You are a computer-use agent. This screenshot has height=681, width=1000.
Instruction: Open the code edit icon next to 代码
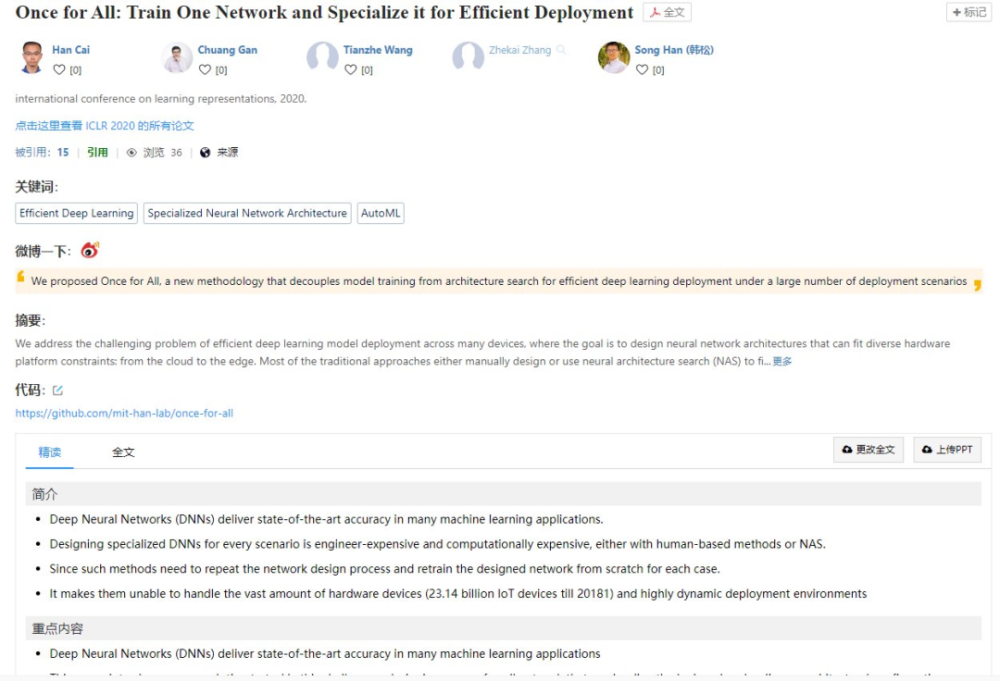57,390
